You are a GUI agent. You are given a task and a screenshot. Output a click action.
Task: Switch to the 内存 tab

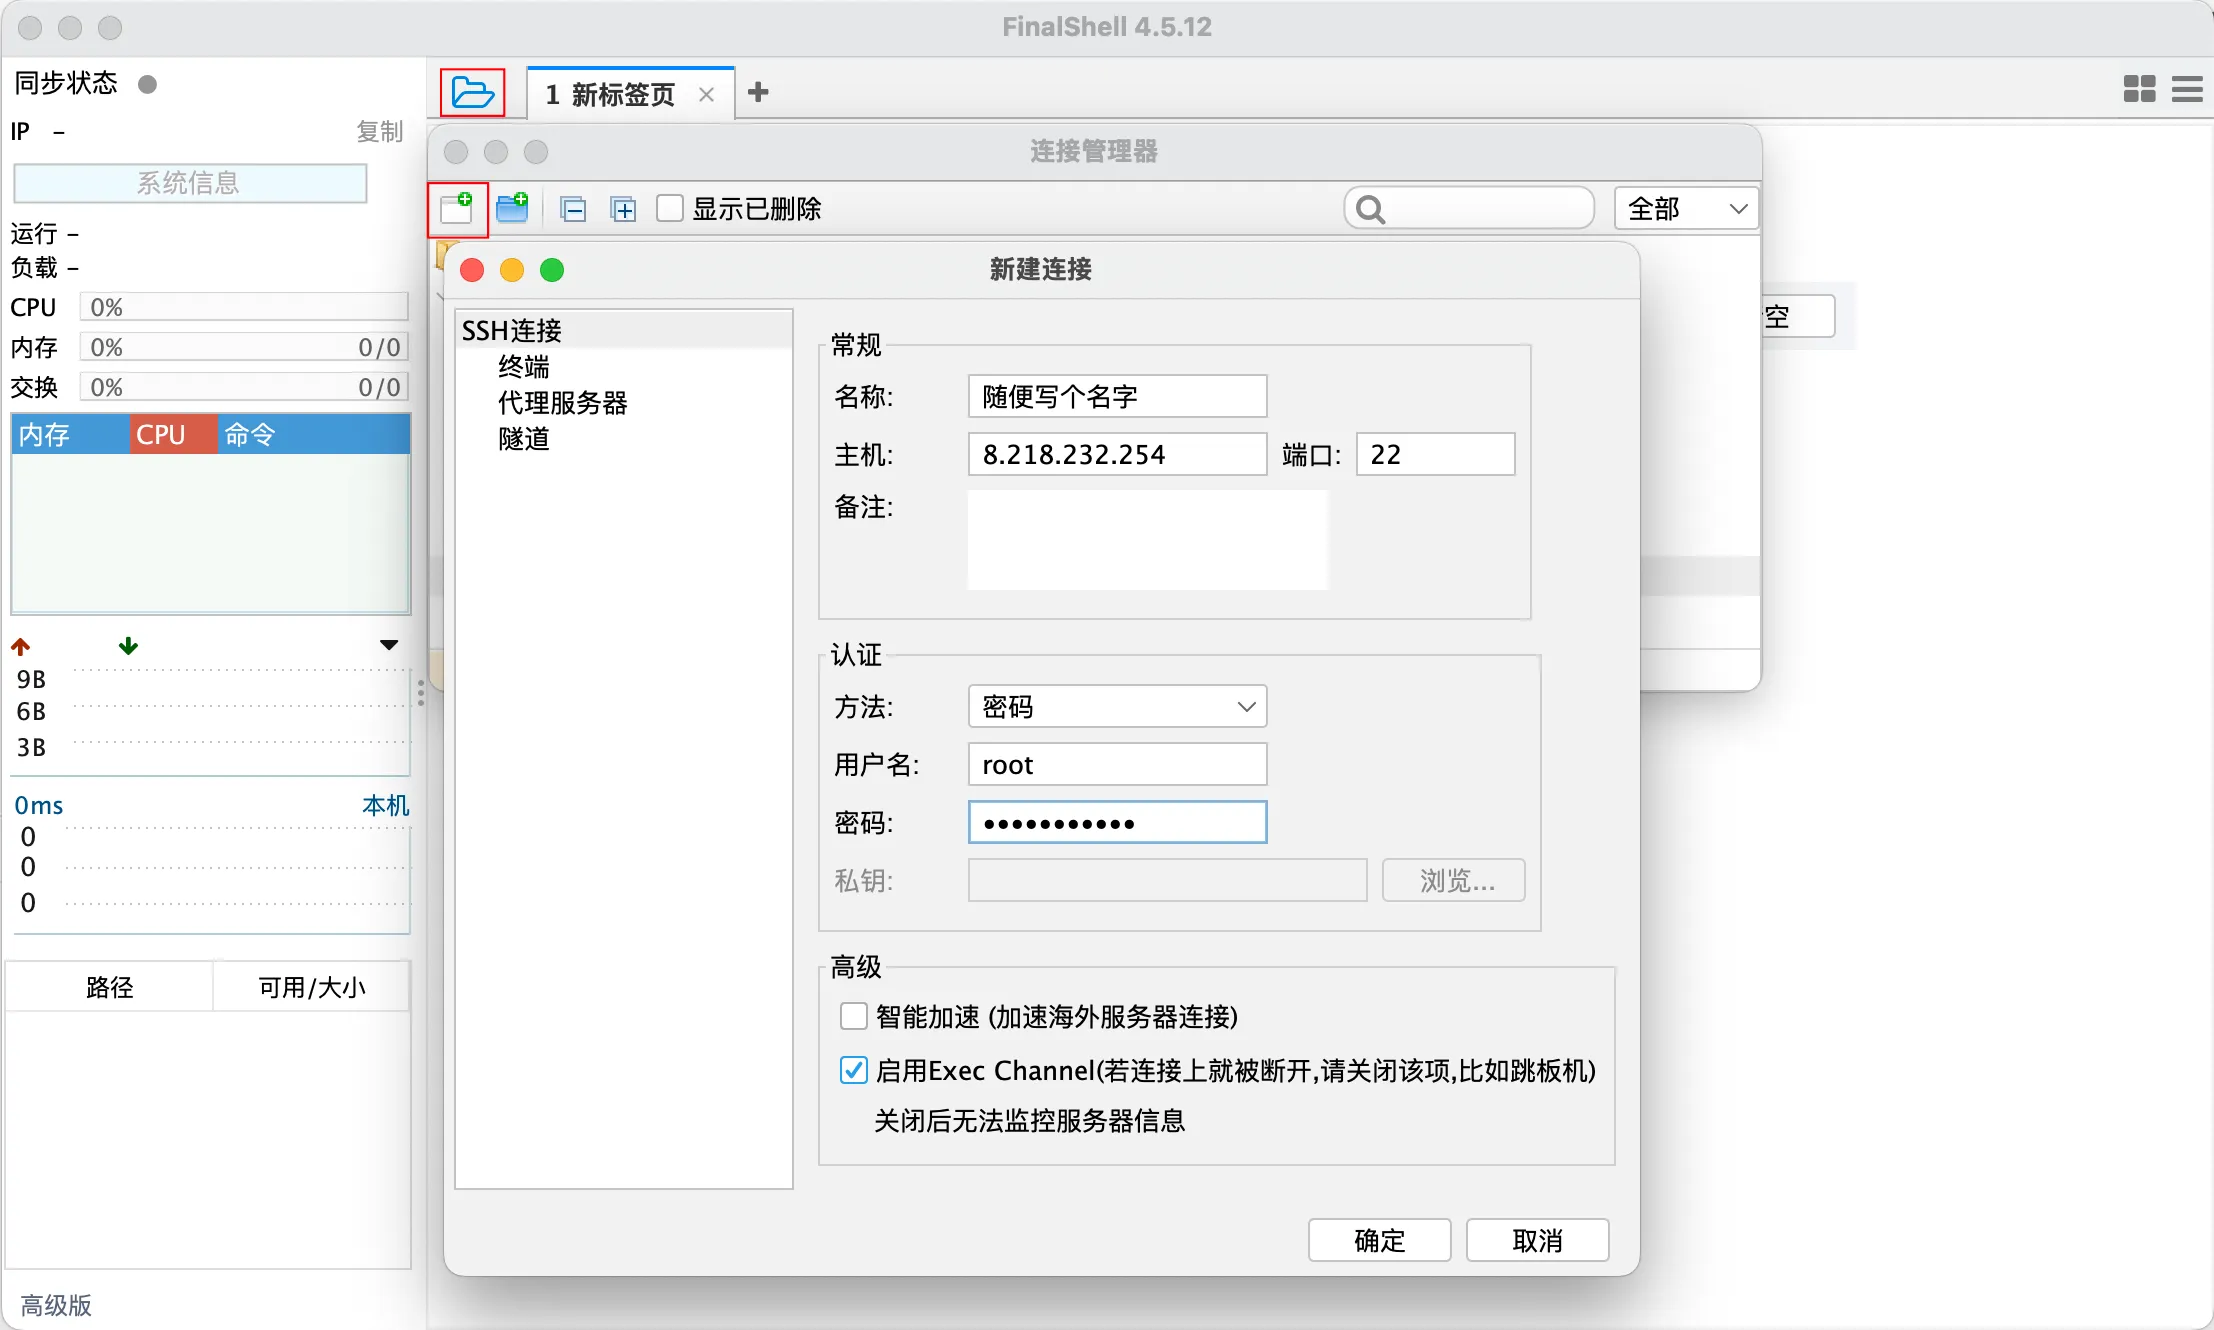click(70, 434)
